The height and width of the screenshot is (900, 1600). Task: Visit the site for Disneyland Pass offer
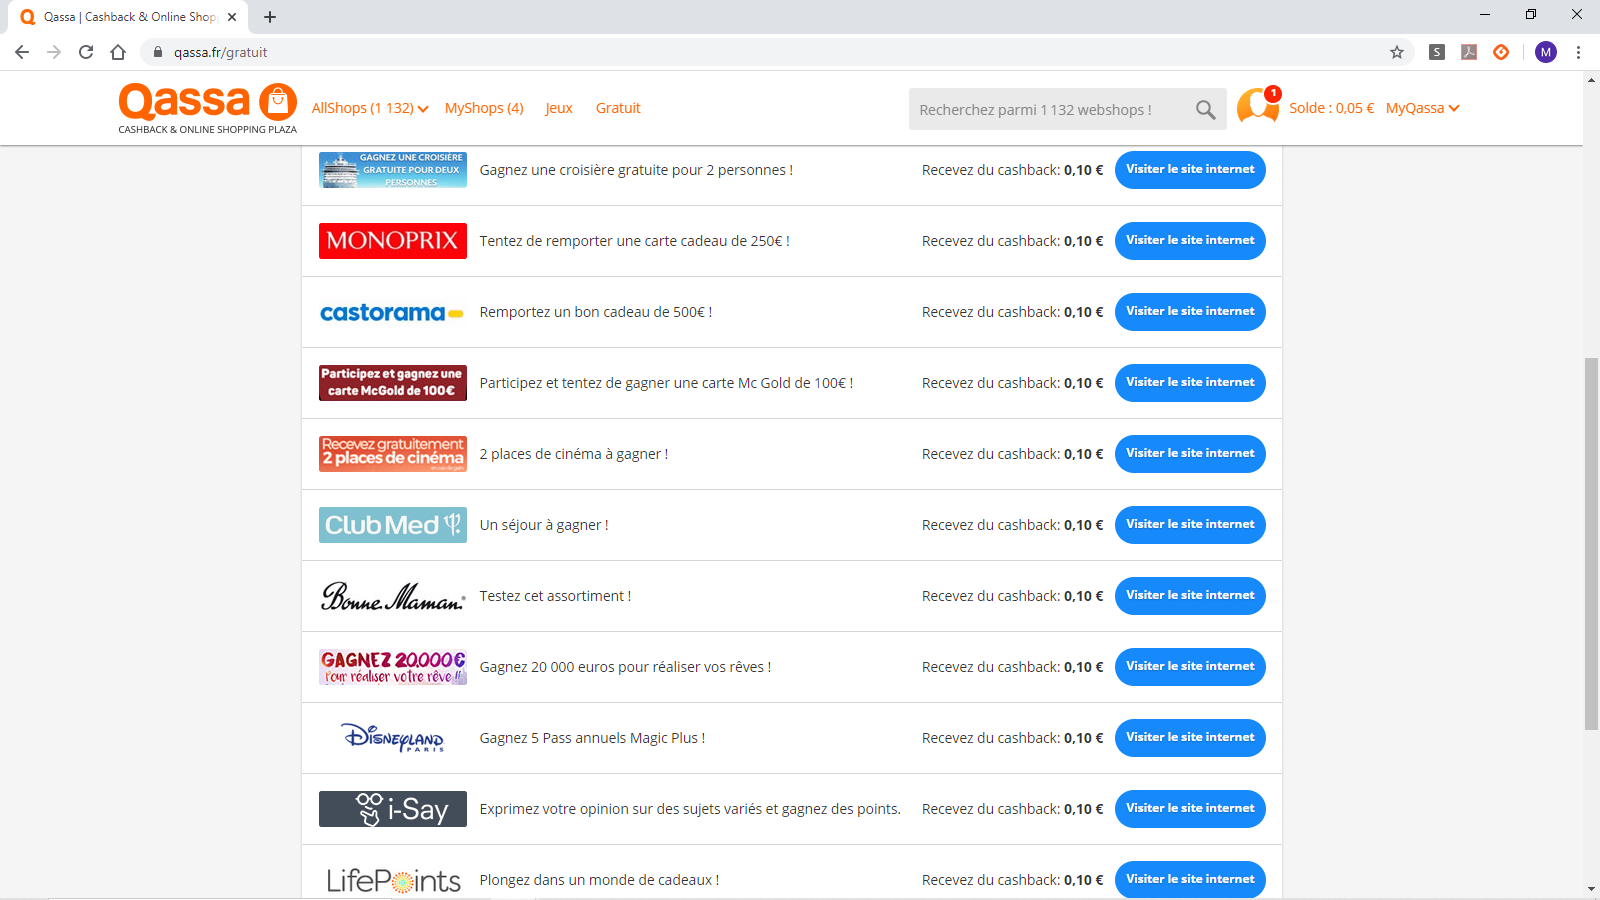tap(1190, 738)
